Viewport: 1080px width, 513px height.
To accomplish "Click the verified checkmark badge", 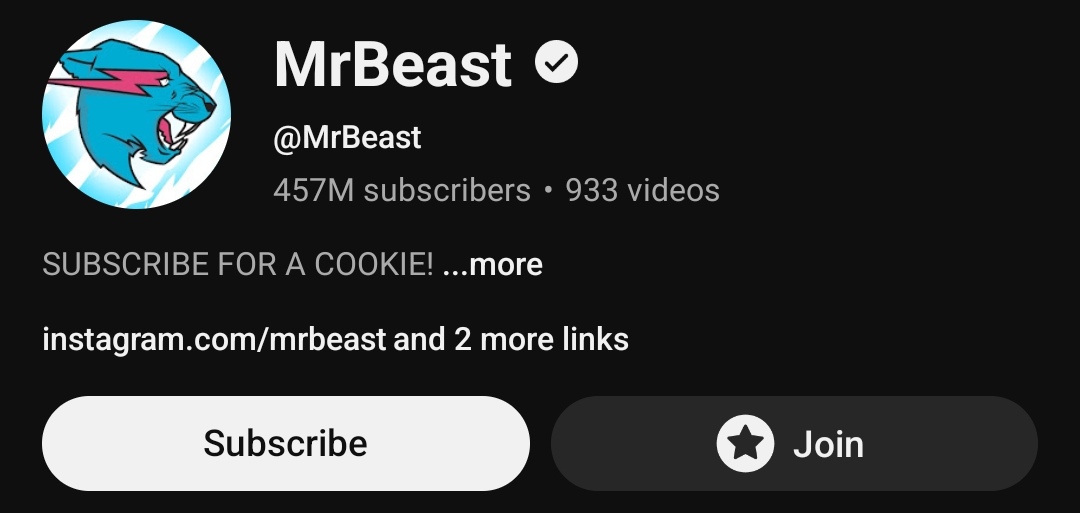I will (x=557, y=62).
